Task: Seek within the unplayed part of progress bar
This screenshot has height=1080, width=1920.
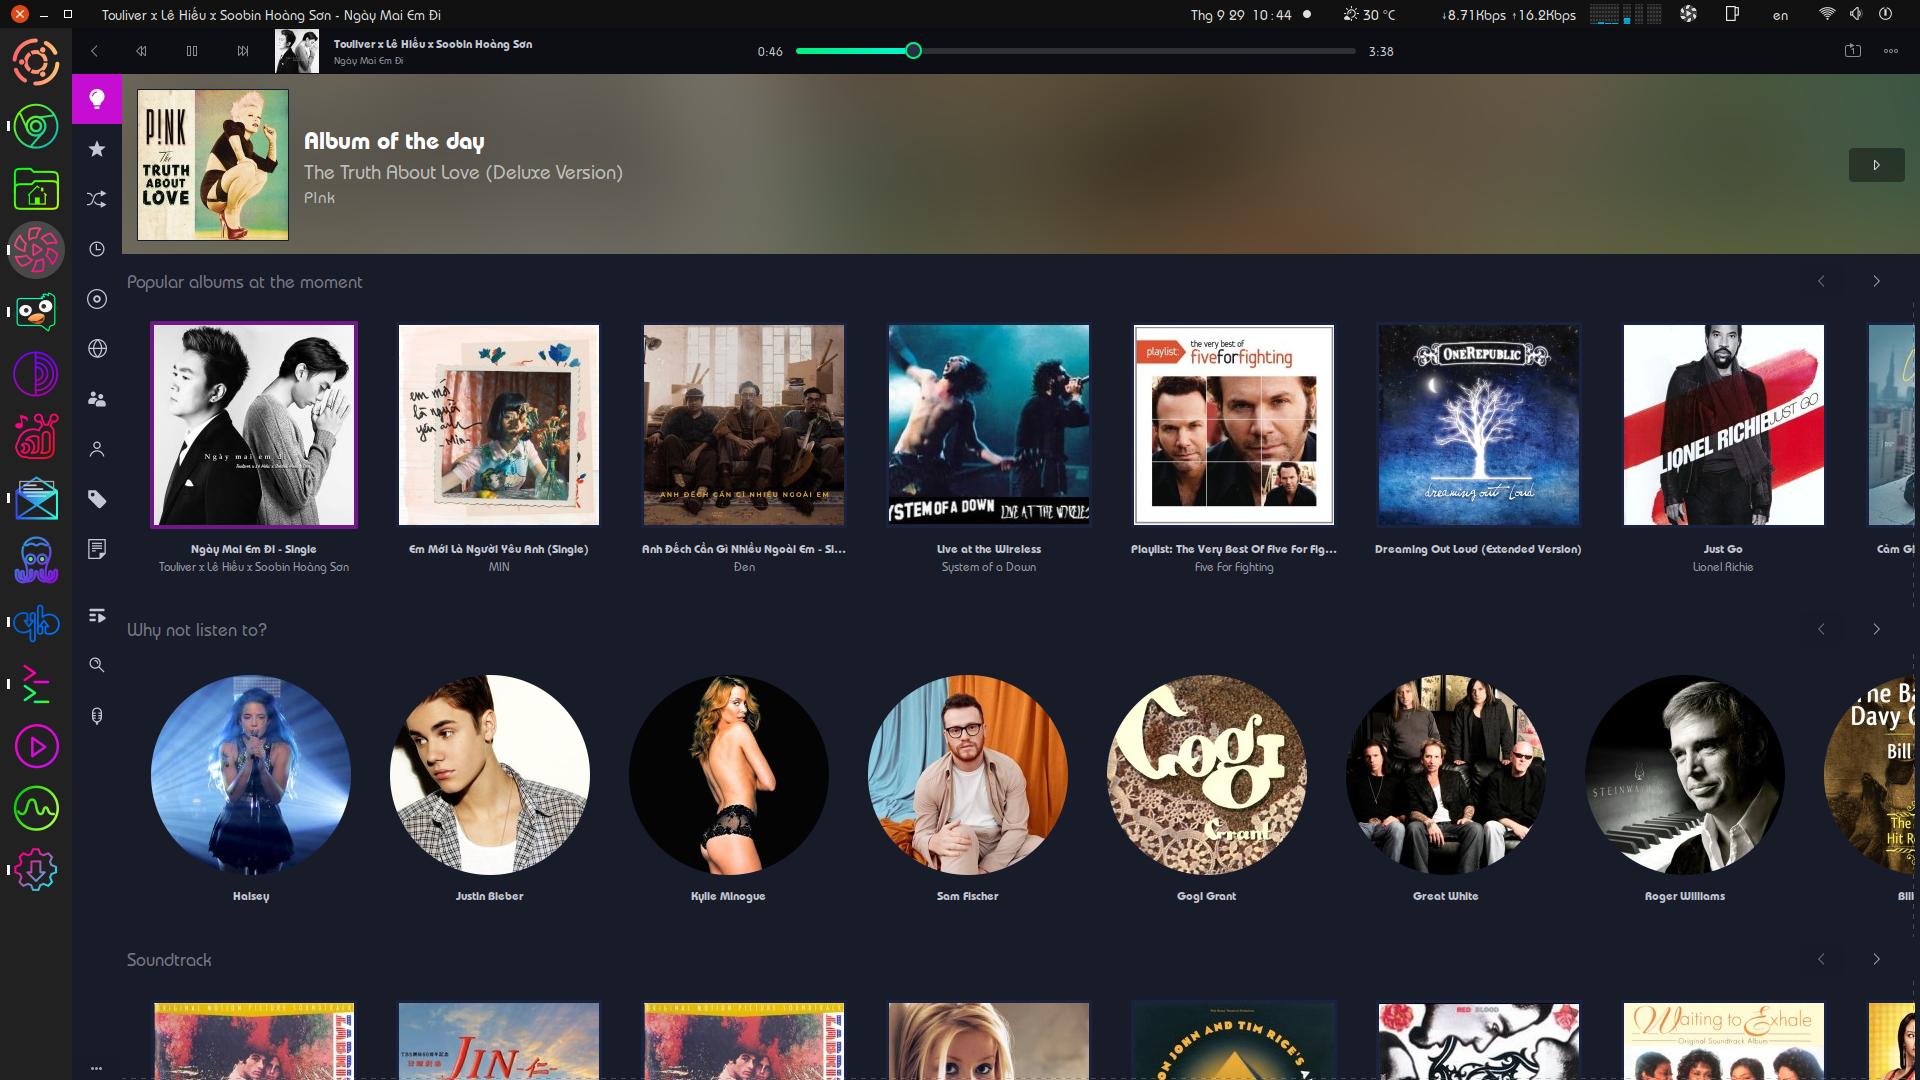Action: [1138, 51]
